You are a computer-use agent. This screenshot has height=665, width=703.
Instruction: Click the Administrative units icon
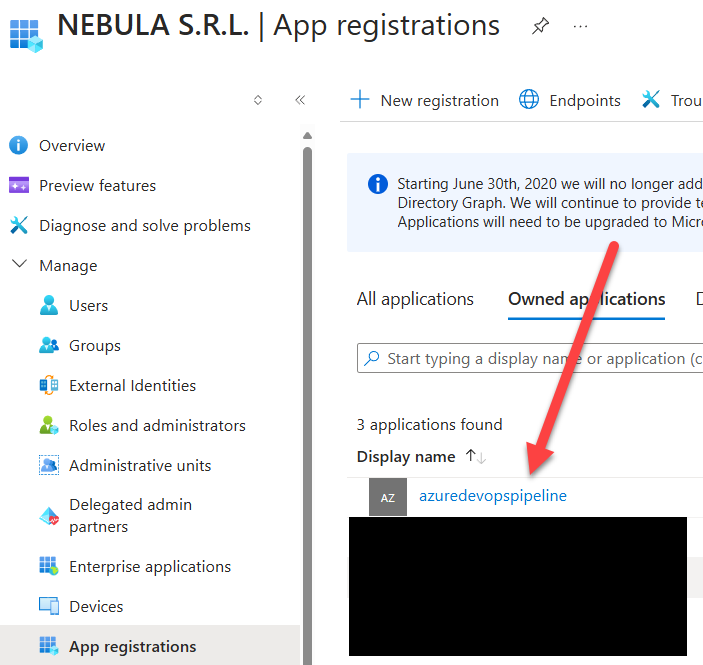pyautogui.click(x=49, y=466)
